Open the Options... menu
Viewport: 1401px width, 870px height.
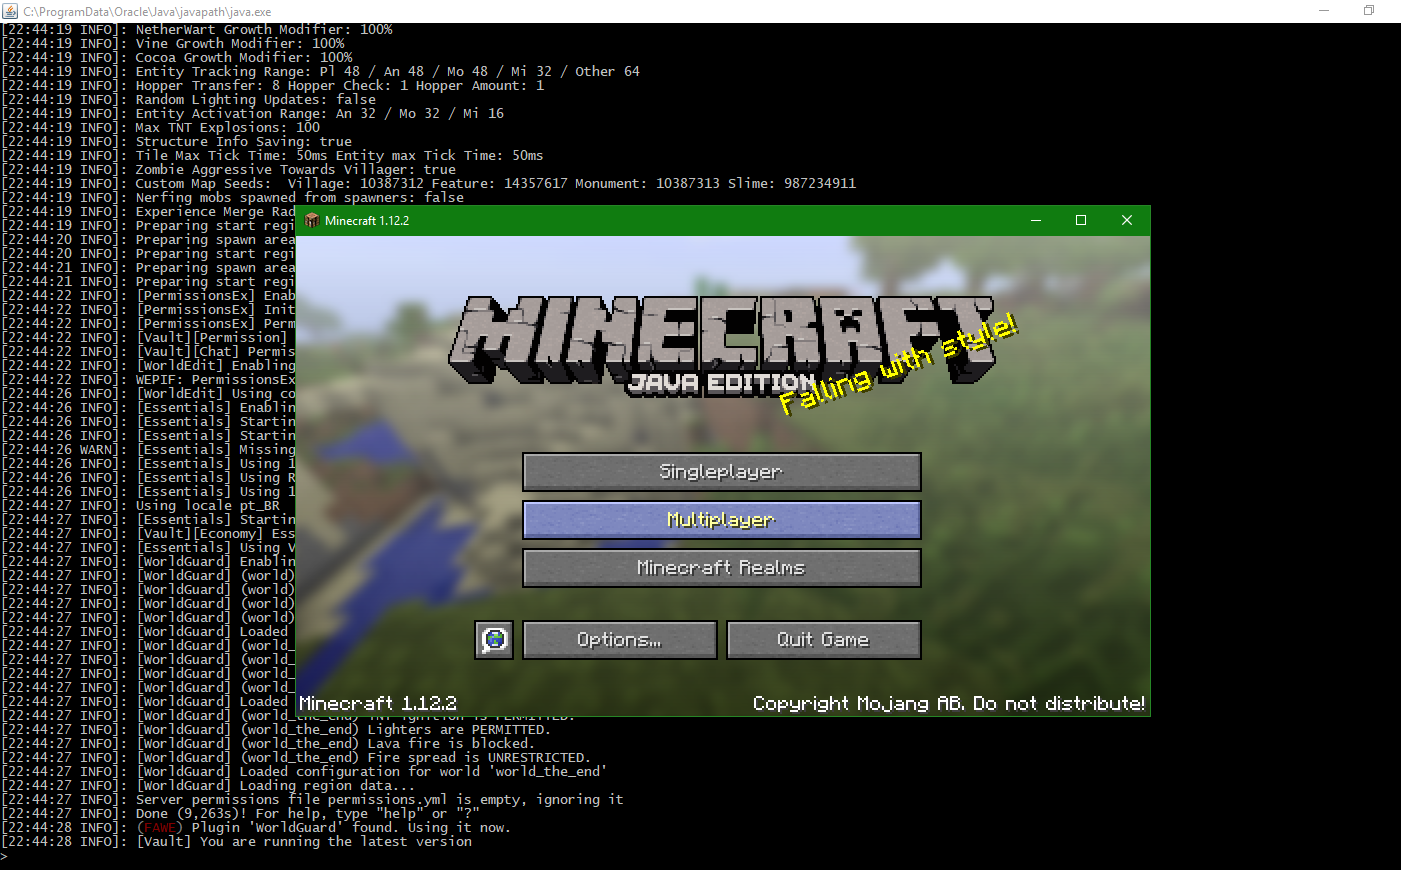(x=619, y=640)
